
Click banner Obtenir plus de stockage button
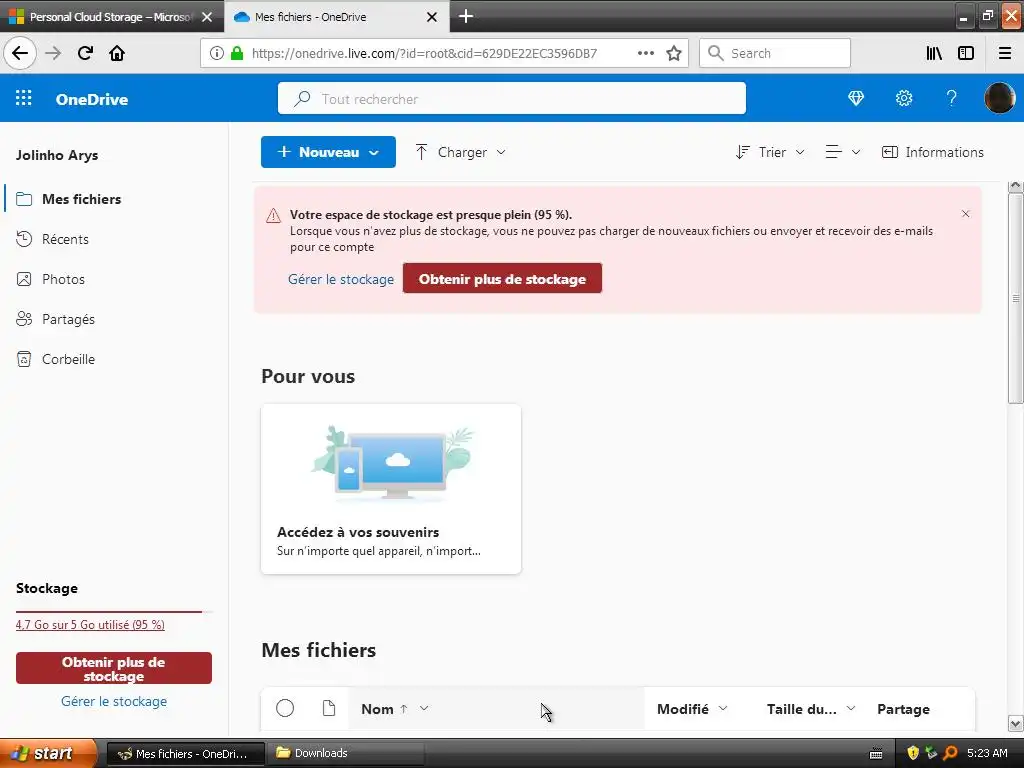(502, 279)
